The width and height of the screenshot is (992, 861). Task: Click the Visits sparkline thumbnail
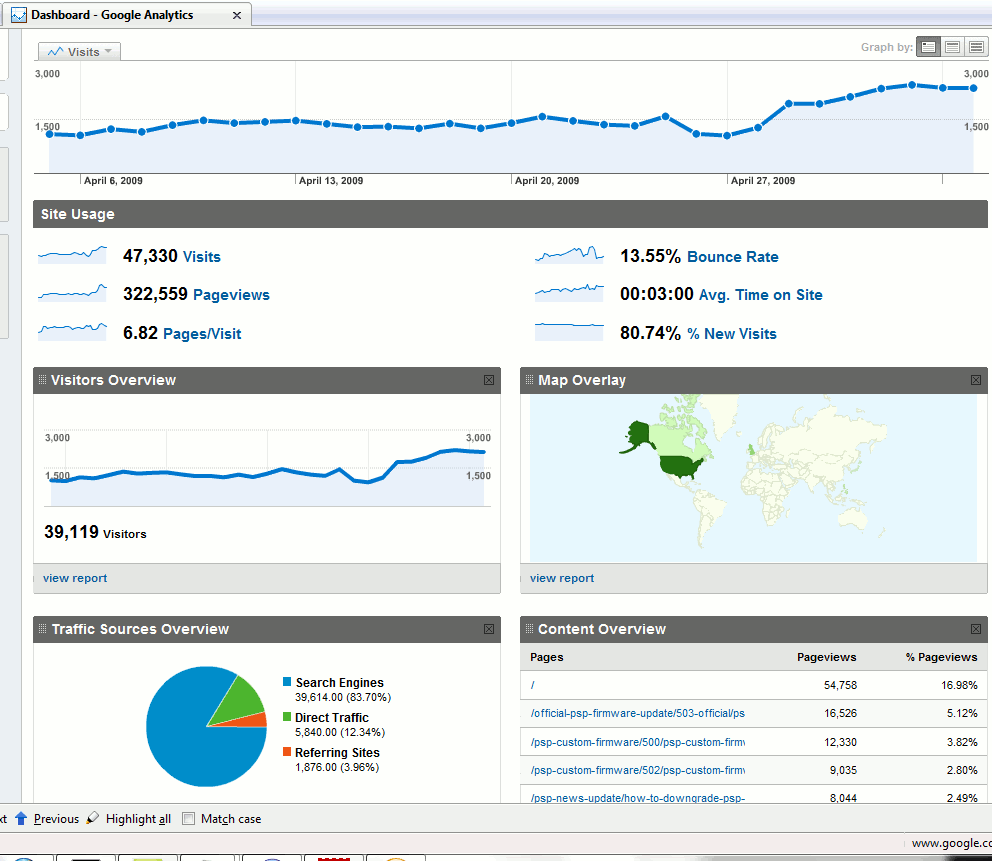[x=72, y=254]
